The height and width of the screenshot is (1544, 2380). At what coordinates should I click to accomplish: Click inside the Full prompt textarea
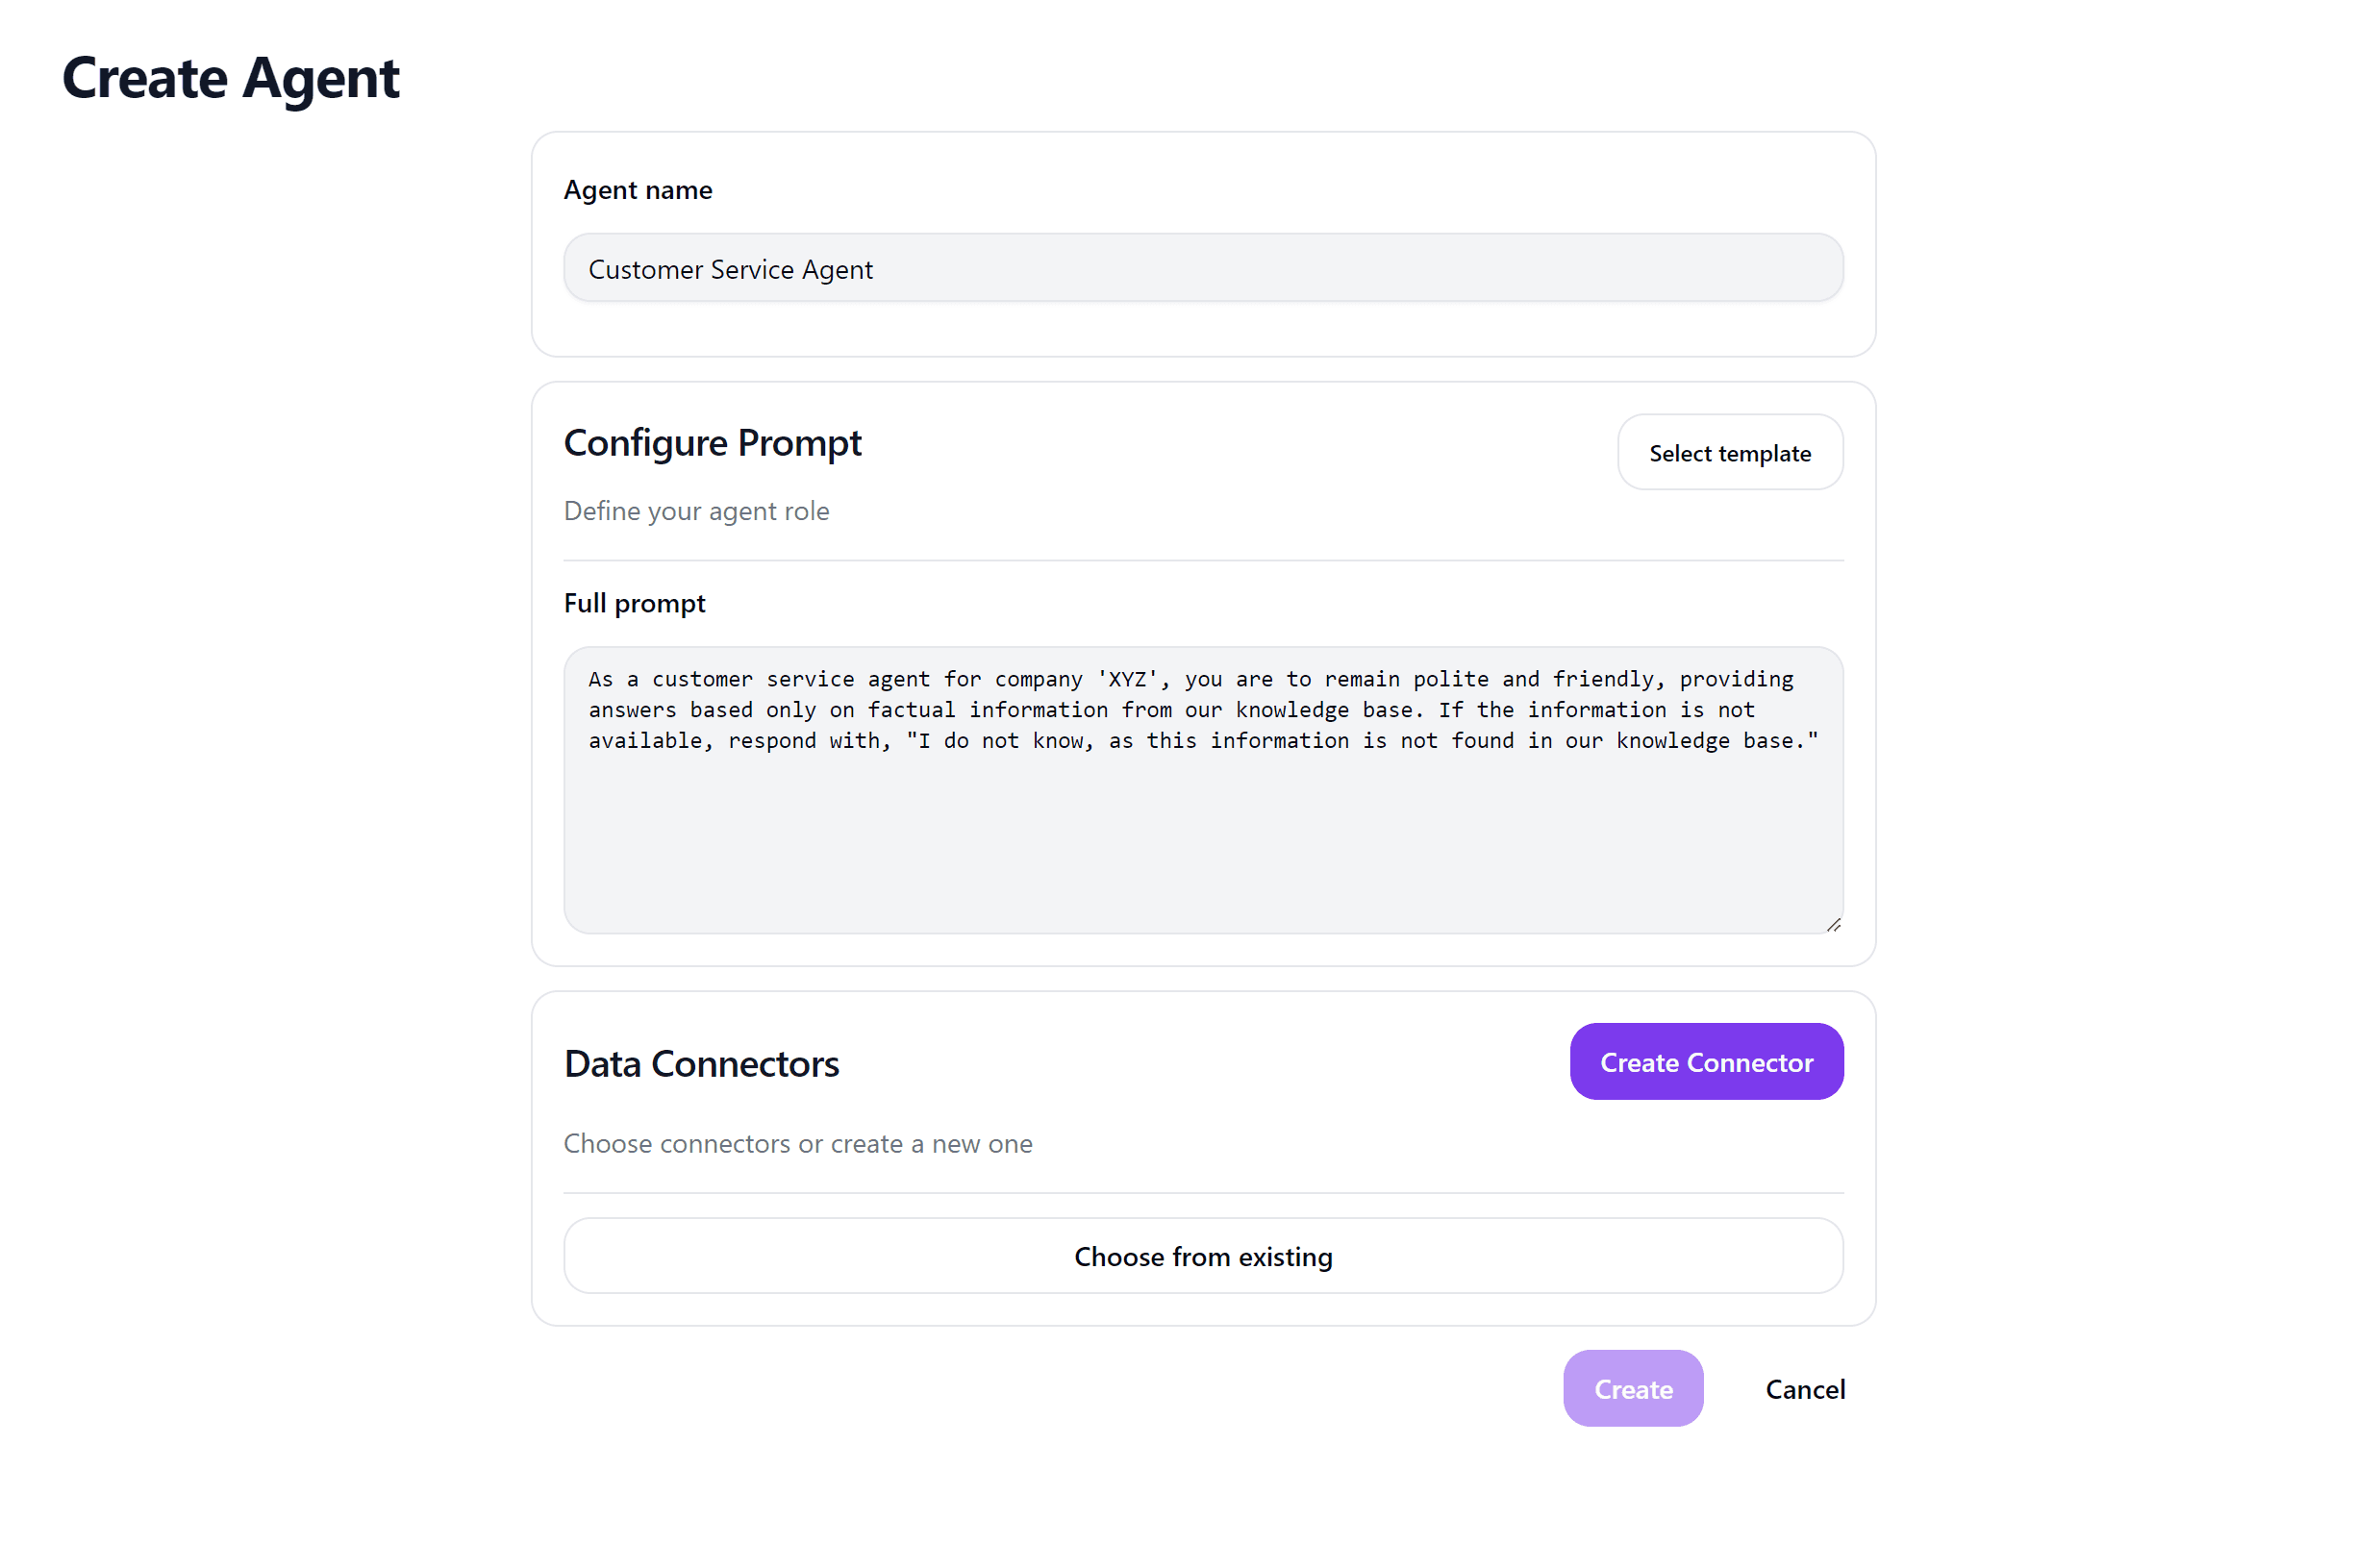coord(1203,790)
